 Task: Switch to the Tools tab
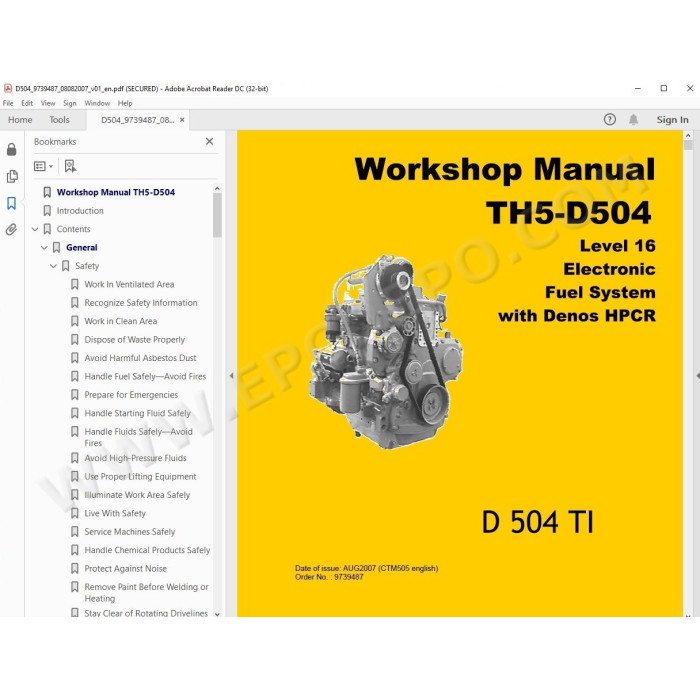click(59, 120)
